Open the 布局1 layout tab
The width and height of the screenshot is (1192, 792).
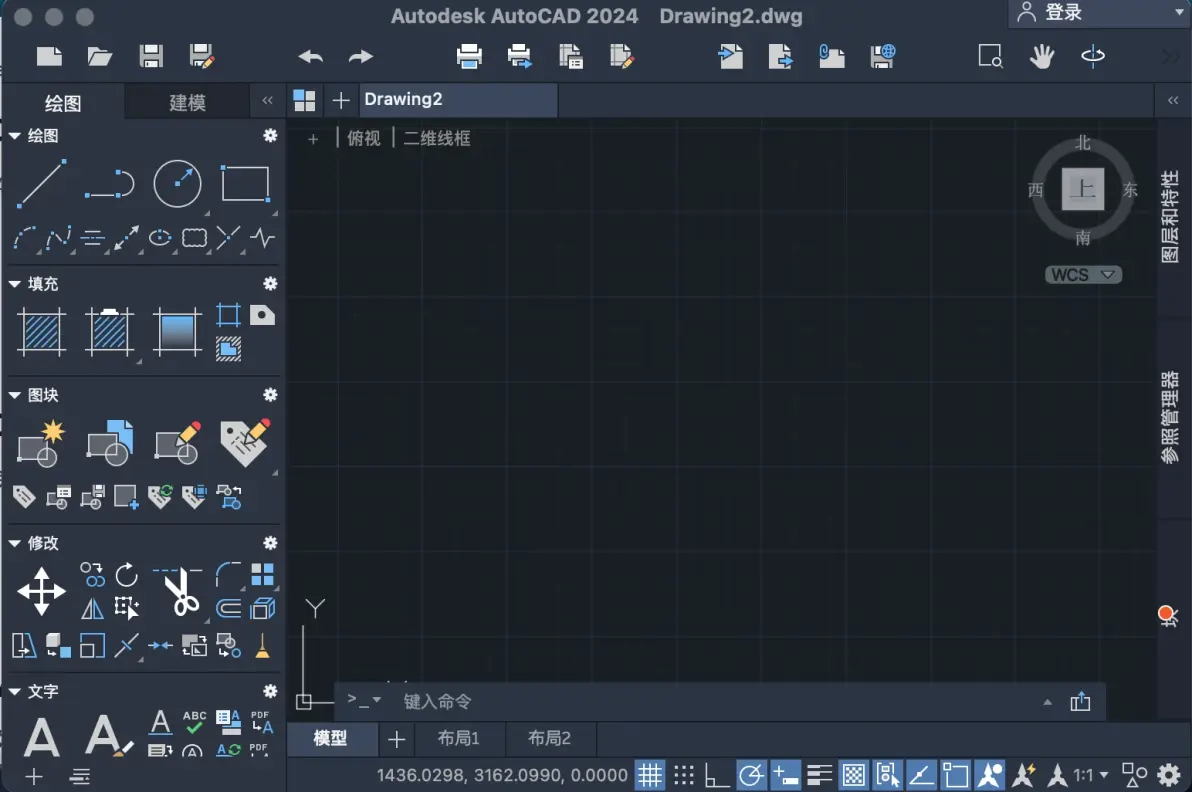(x=458, y=738)
